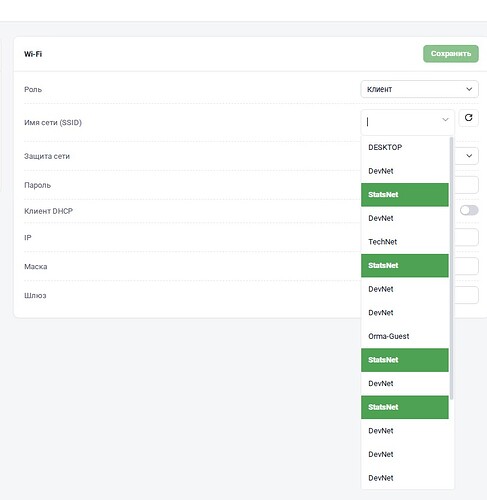Click the refresh SSID list icon

coord(468,118)
